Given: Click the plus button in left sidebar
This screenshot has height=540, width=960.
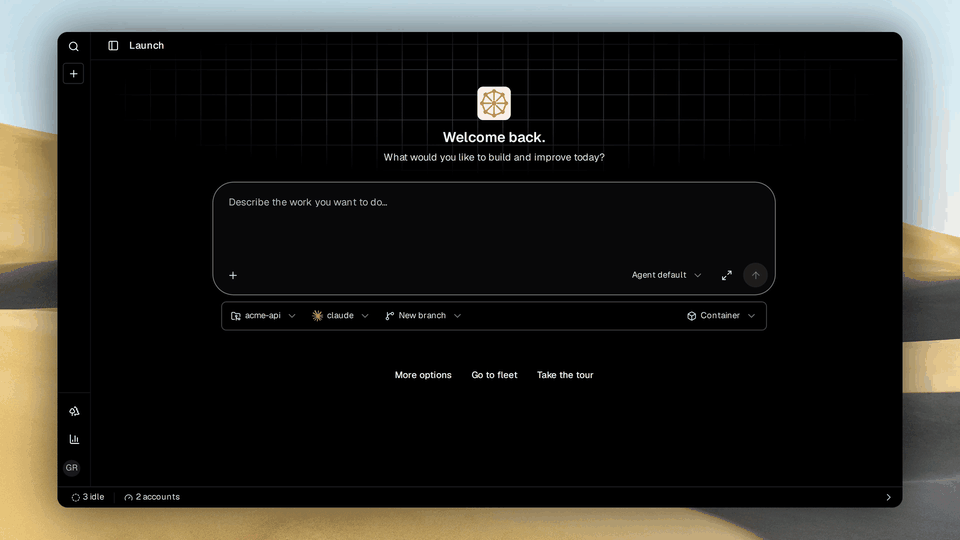Looking at the screenshot, I should tap(73, 74).
